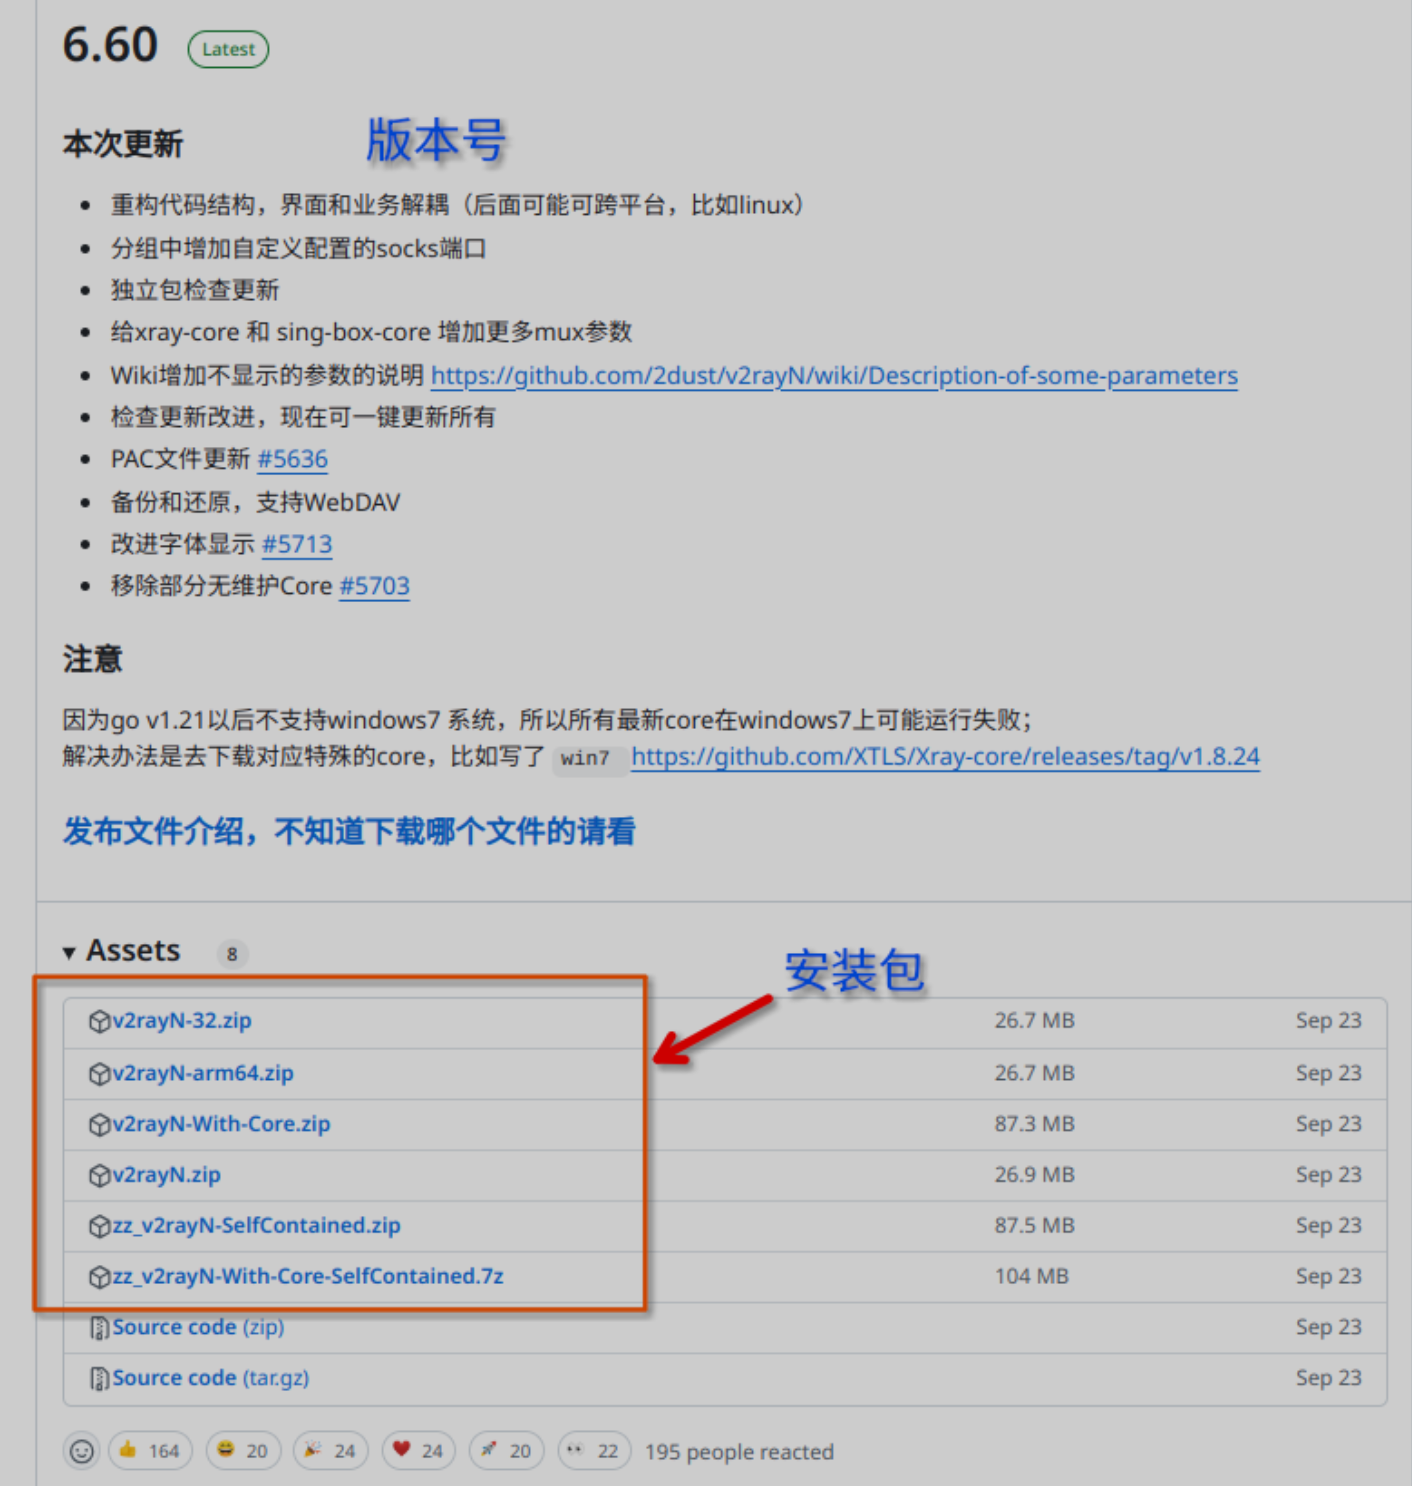Screen dimensions: 1412x1486
Task: Click the heart reaction emoji
Action: pyautogui.click(x=402, y=1450)
